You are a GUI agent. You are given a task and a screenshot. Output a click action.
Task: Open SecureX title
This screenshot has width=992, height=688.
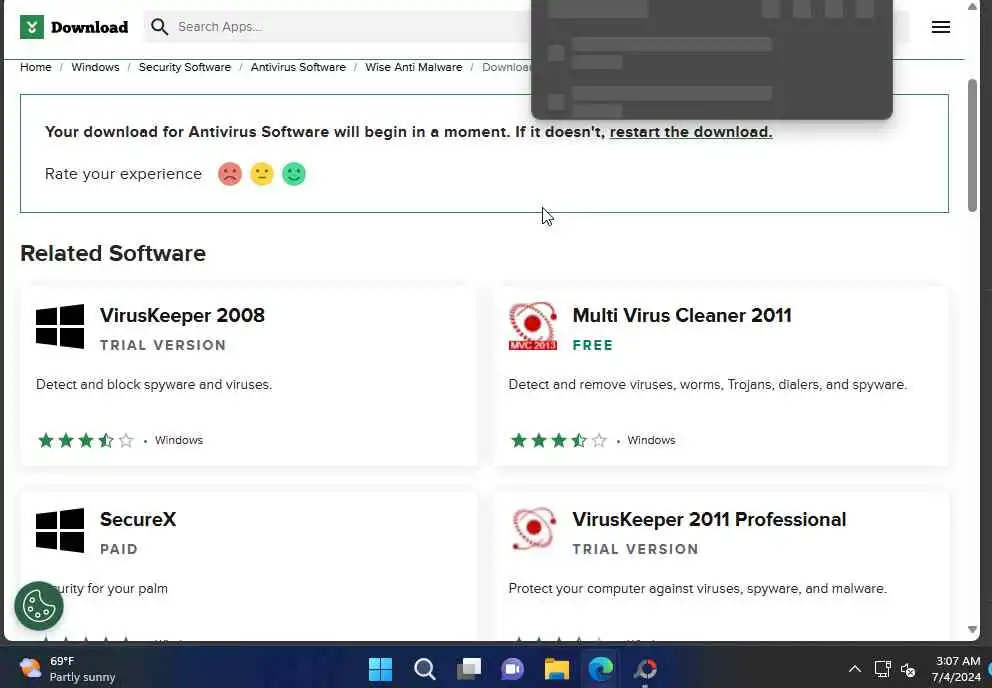point(138,519)
